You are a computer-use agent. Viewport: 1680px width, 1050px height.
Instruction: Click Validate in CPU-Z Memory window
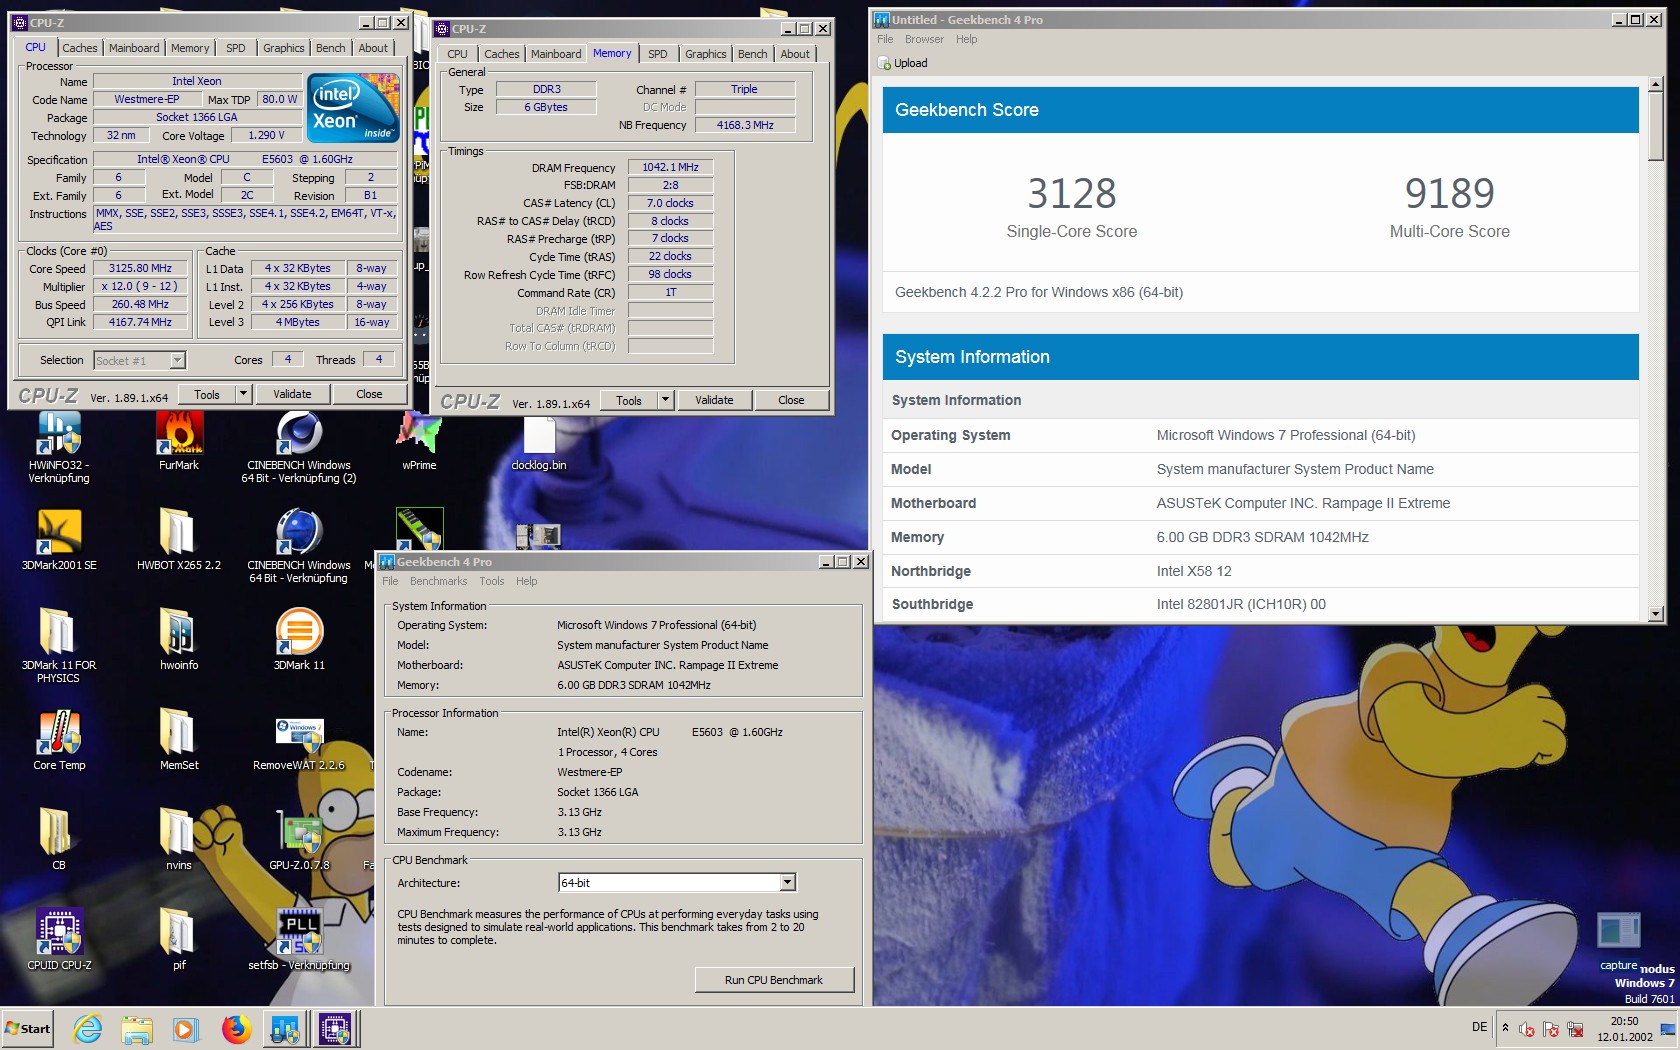714,400
